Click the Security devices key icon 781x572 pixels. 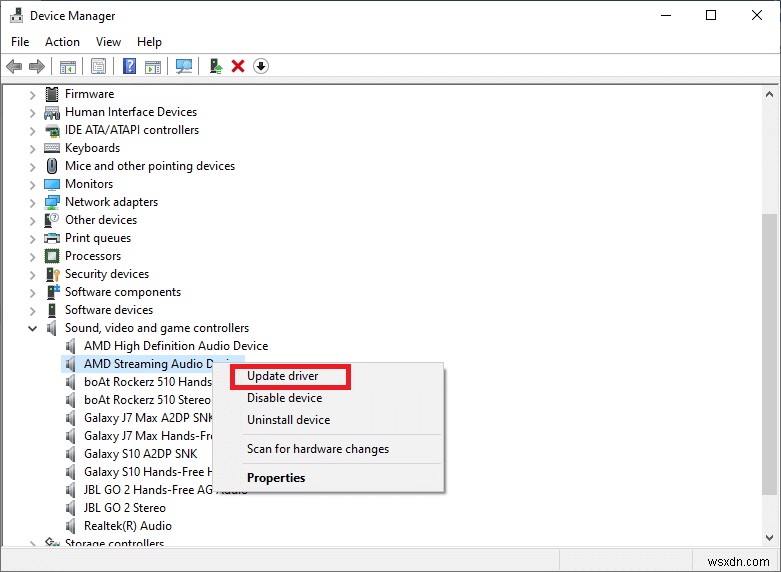coord(52,274)
